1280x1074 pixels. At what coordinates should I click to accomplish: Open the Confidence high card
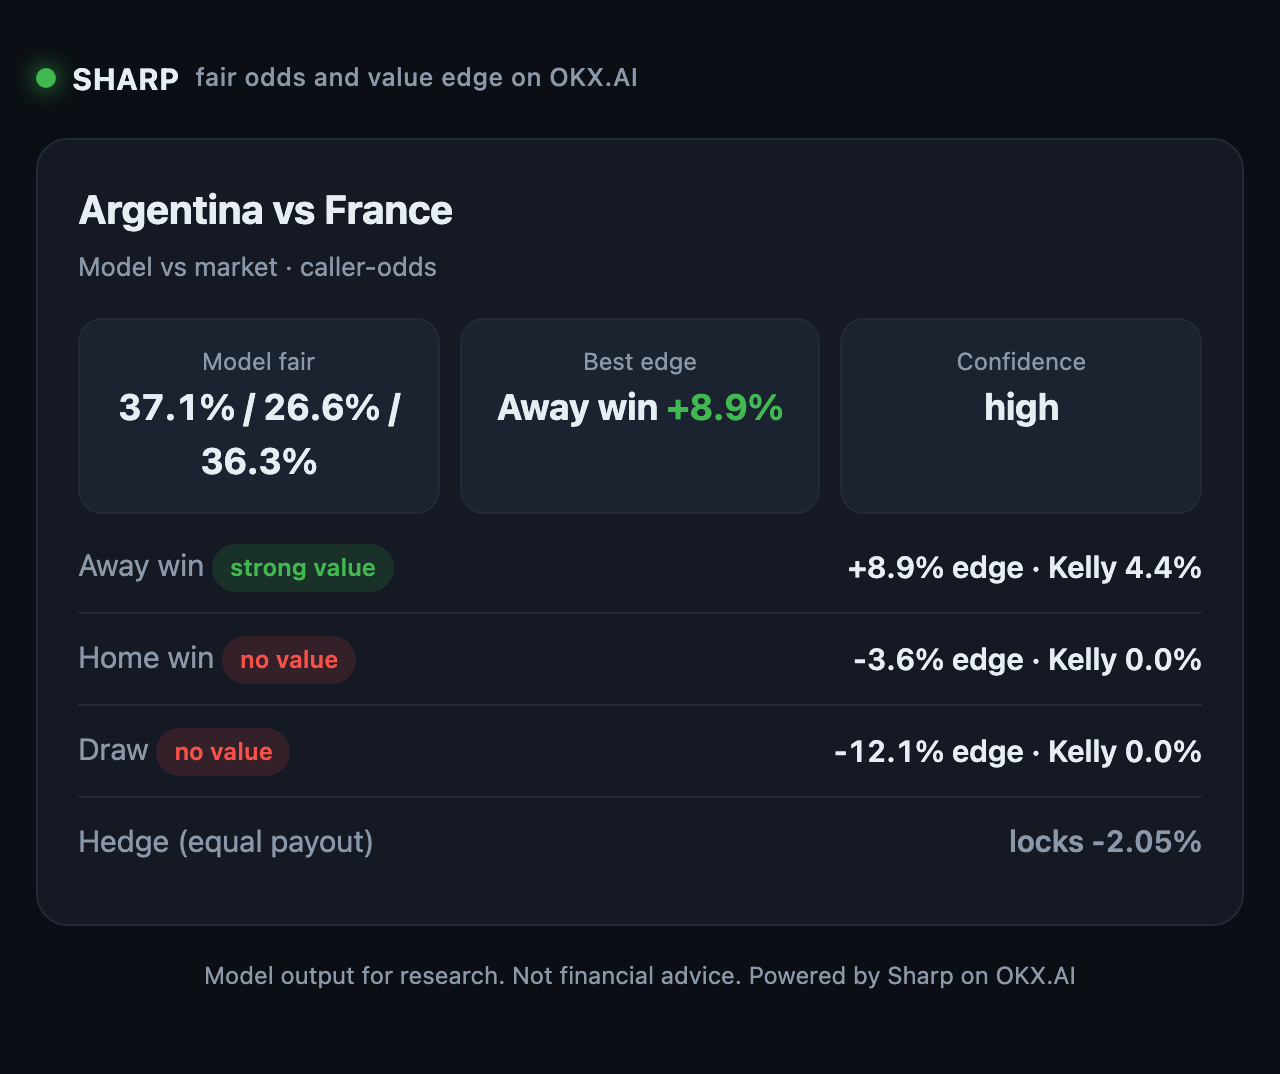(1021, 416)
